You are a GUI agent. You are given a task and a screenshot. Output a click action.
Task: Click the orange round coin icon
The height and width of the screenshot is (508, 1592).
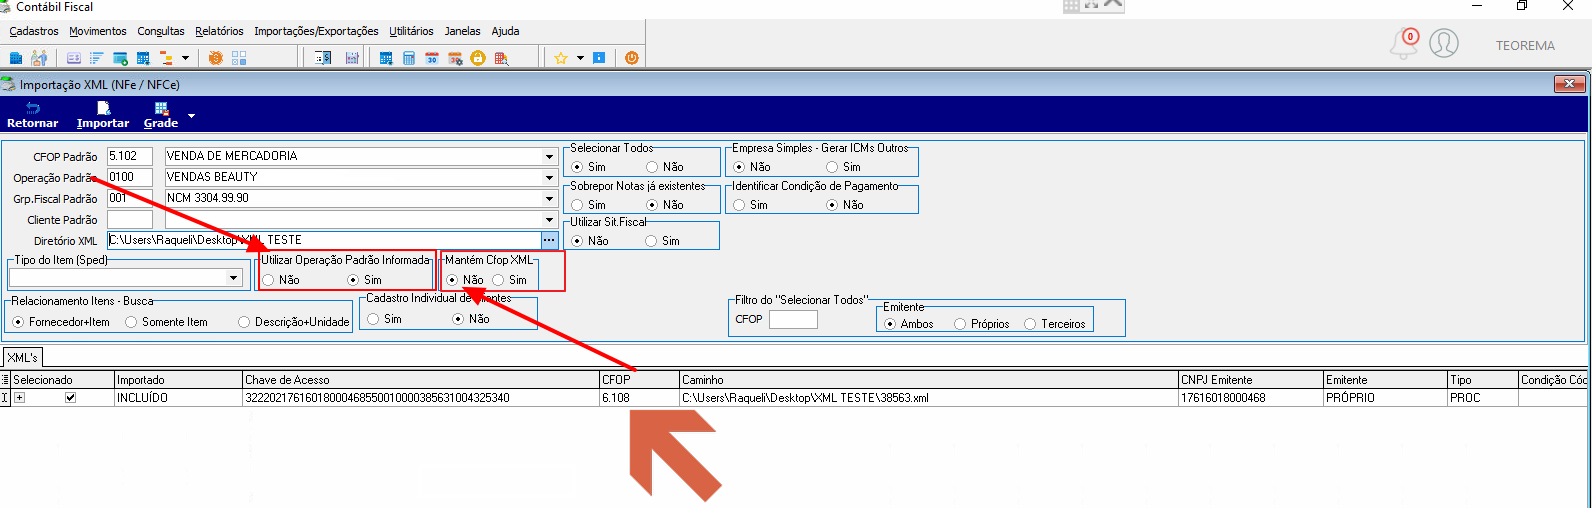point(215,58)
